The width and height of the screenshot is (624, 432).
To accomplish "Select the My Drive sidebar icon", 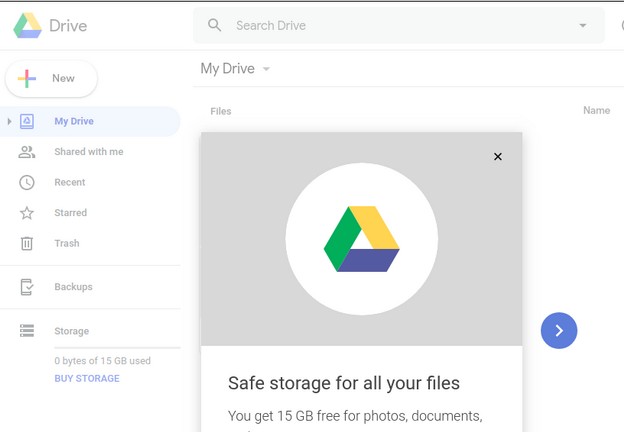I will (x=27, y=121).
